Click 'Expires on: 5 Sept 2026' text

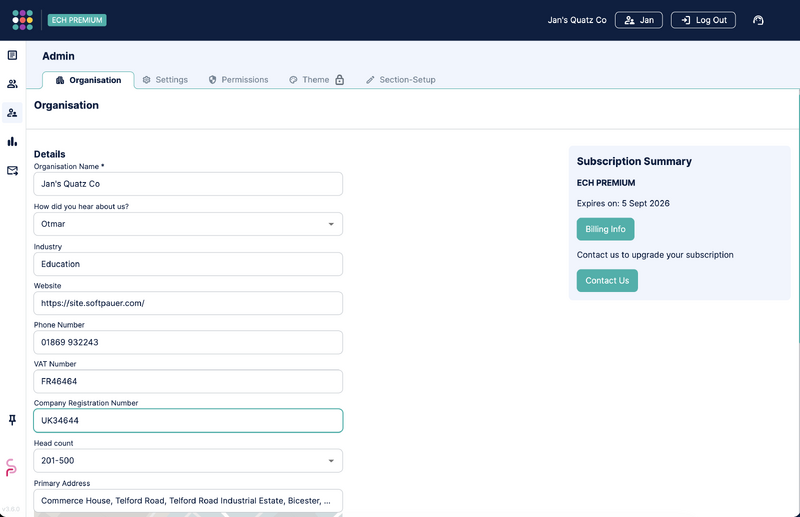[x=623, y=203]
